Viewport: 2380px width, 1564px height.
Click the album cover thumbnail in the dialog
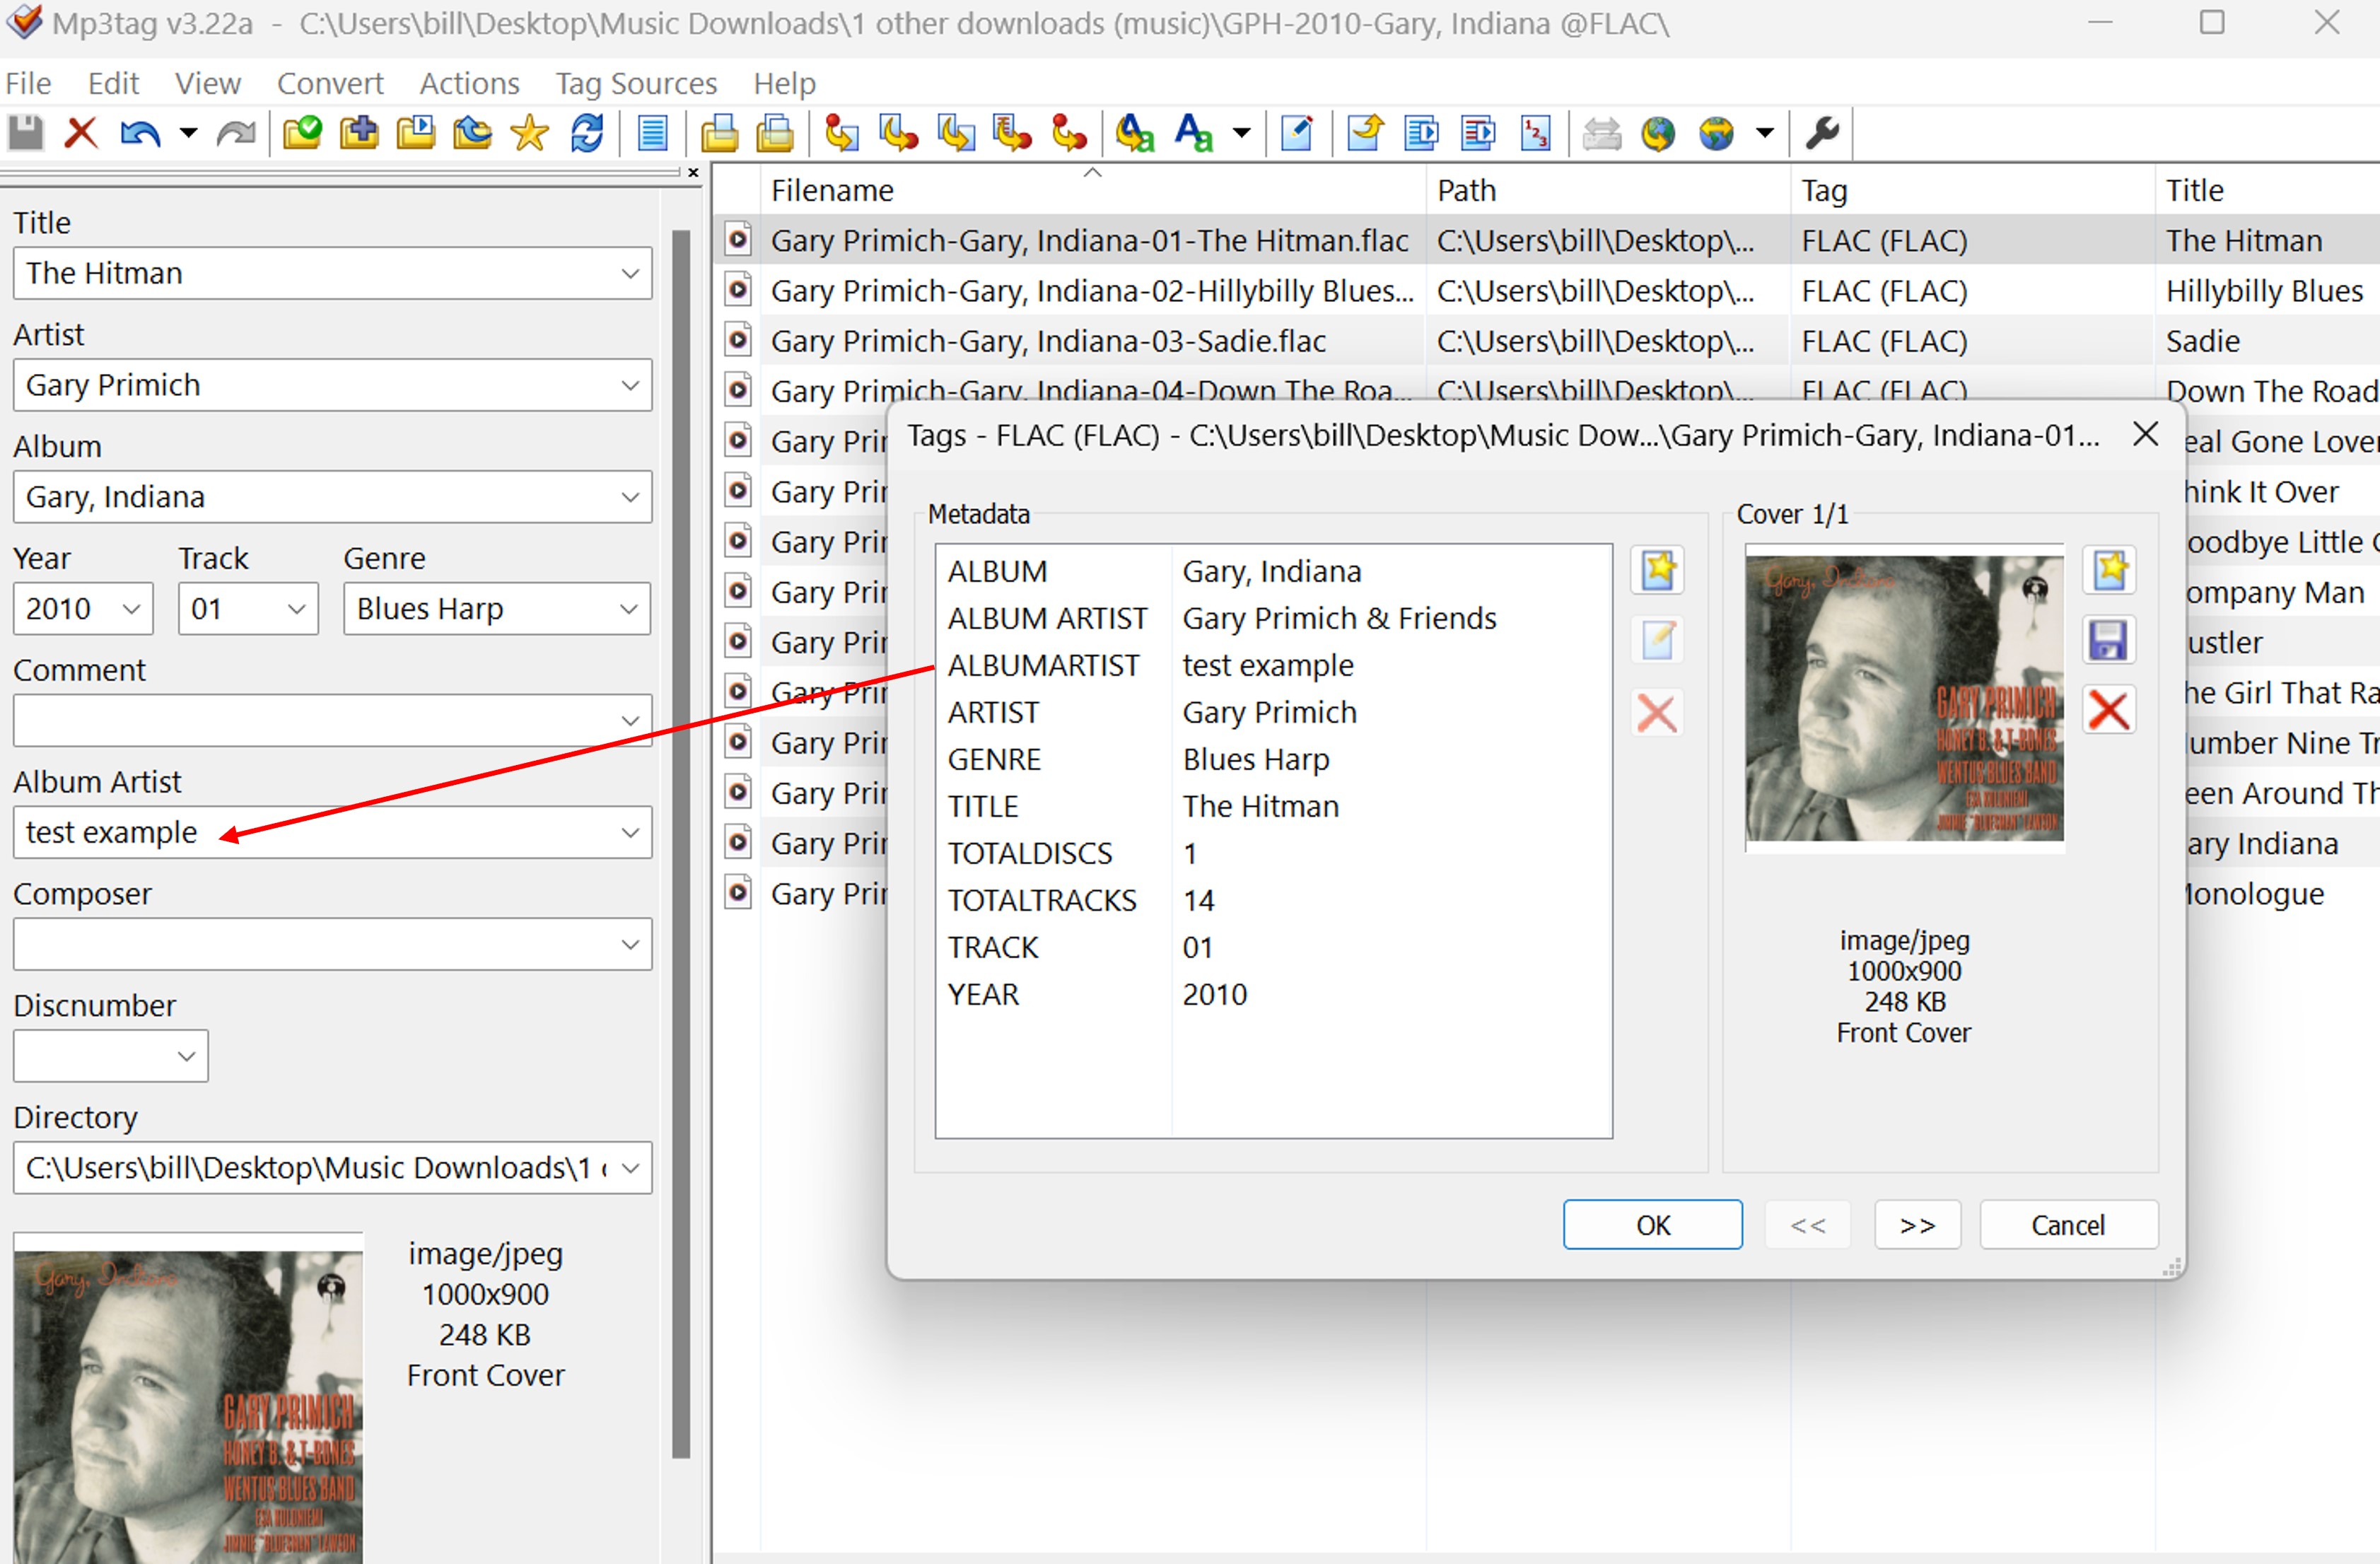[x=1903, y=697]
